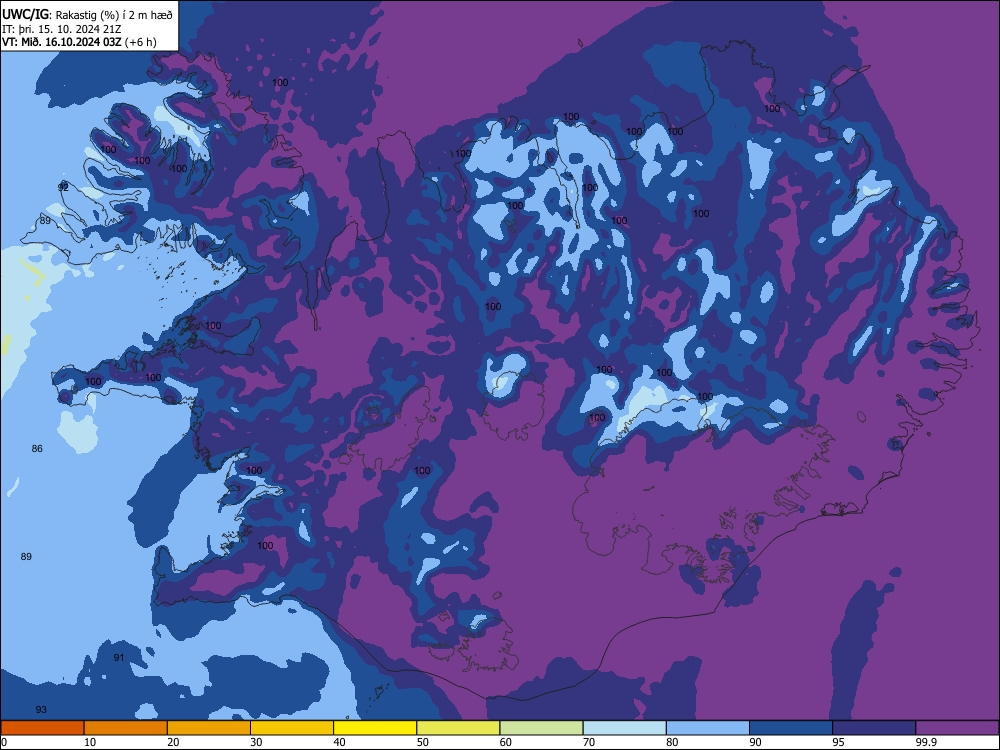Click the legend tick label 95
Viewport: 1000px width, 750px height.
[x=838, y=742]
